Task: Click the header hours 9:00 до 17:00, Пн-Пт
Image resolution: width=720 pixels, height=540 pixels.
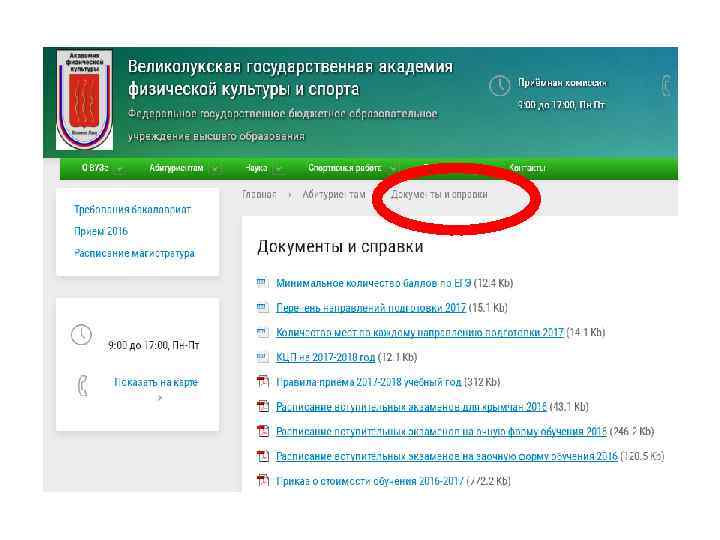Action: click(562, 105)
